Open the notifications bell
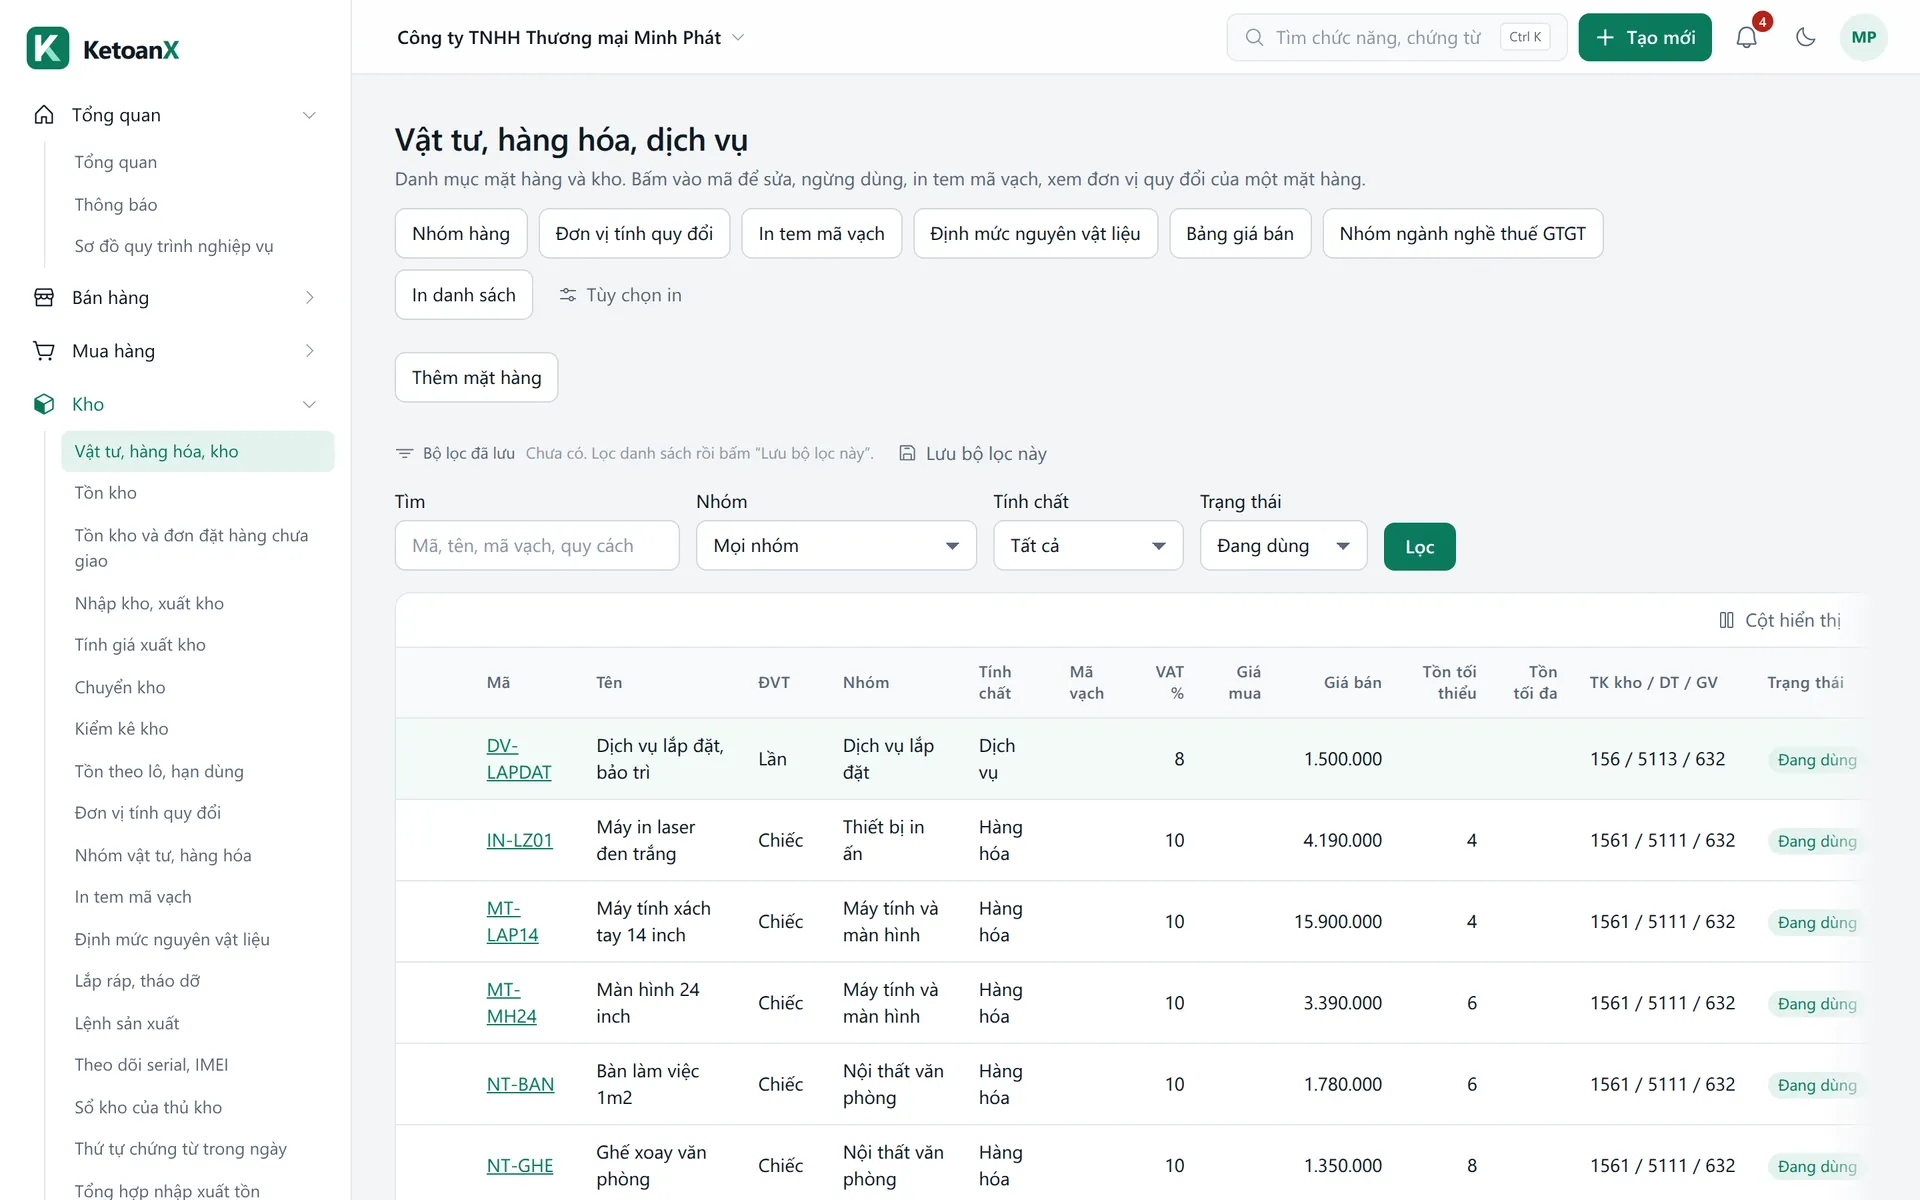 [x=1746, y=38]
